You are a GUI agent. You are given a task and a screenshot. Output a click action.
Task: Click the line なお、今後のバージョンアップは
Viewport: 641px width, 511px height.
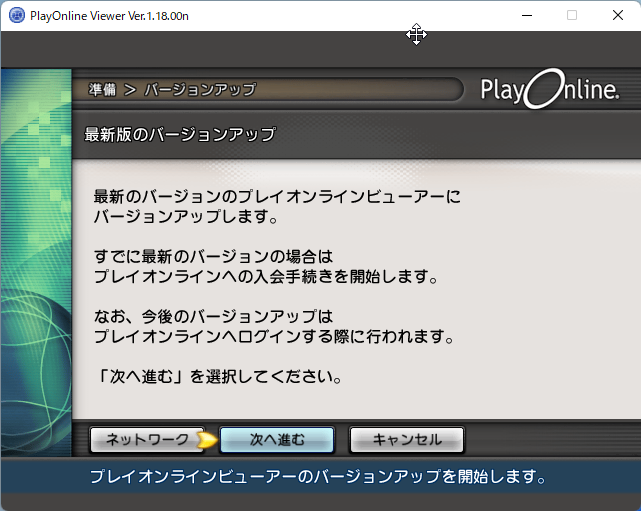(213, 316)
